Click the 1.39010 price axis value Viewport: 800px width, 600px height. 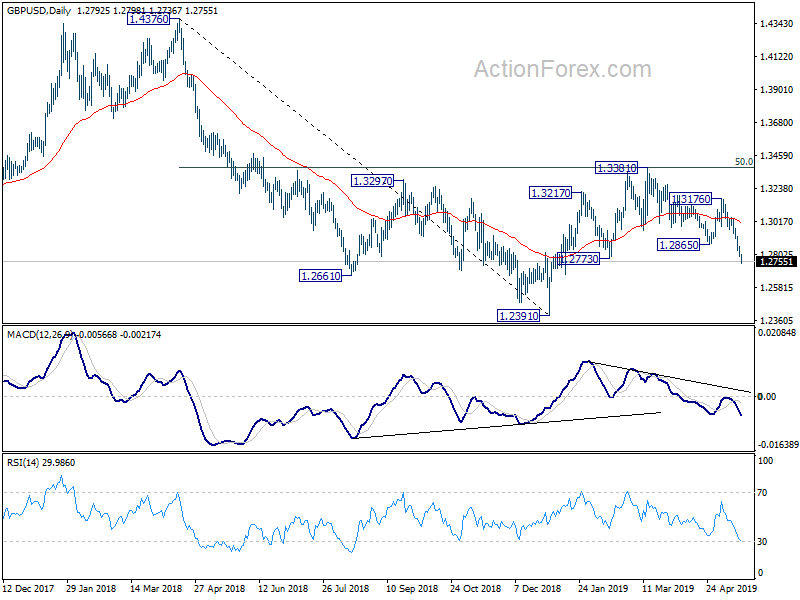(777, 89)
